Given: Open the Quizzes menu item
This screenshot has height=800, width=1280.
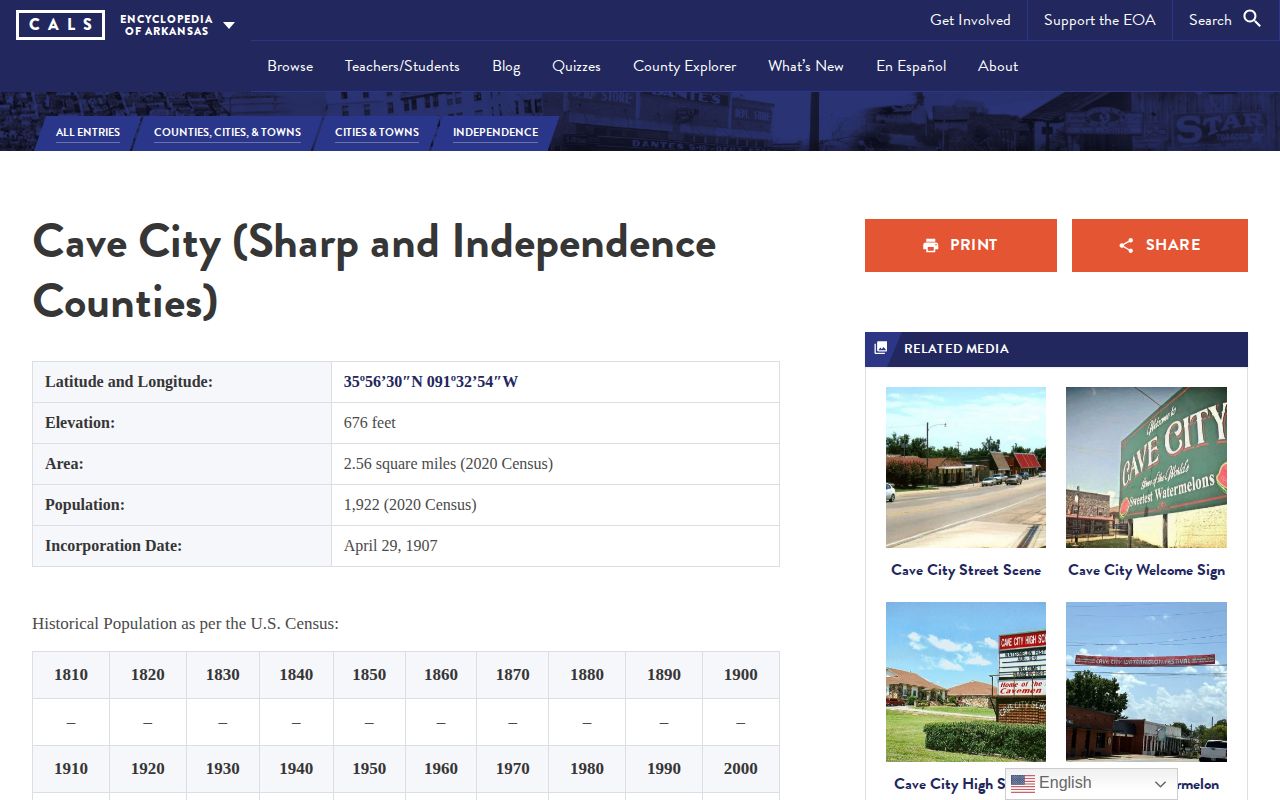Looking at the screenshot, I should (576, 66).
